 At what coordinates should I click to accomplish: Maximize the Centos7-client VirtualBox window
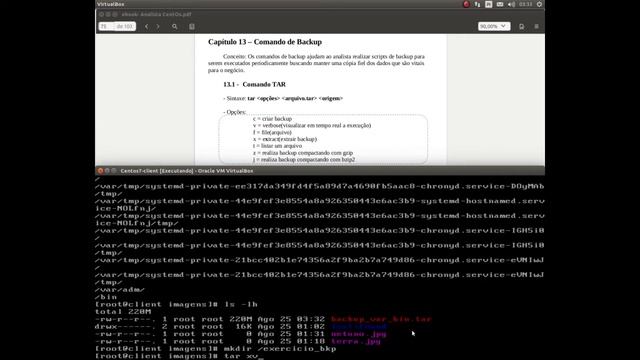coord(114,171)
